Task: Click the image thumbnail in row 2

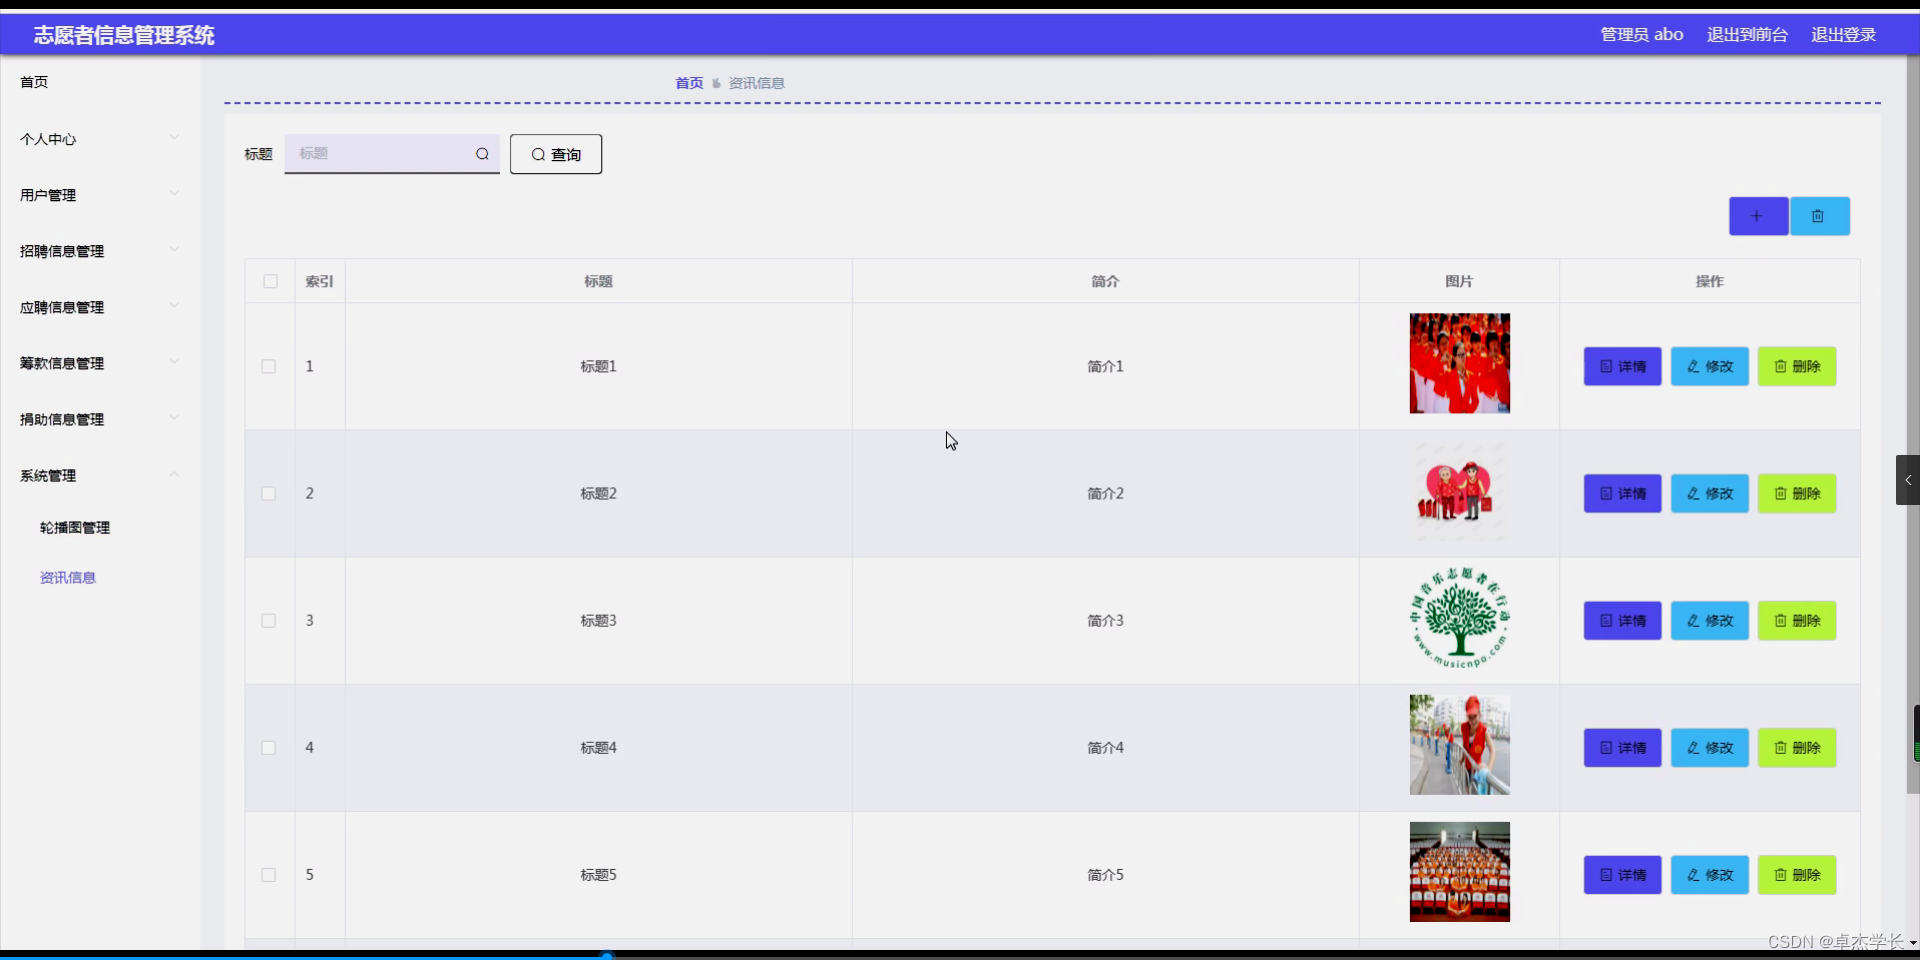Action: [x=1459, y=491]
